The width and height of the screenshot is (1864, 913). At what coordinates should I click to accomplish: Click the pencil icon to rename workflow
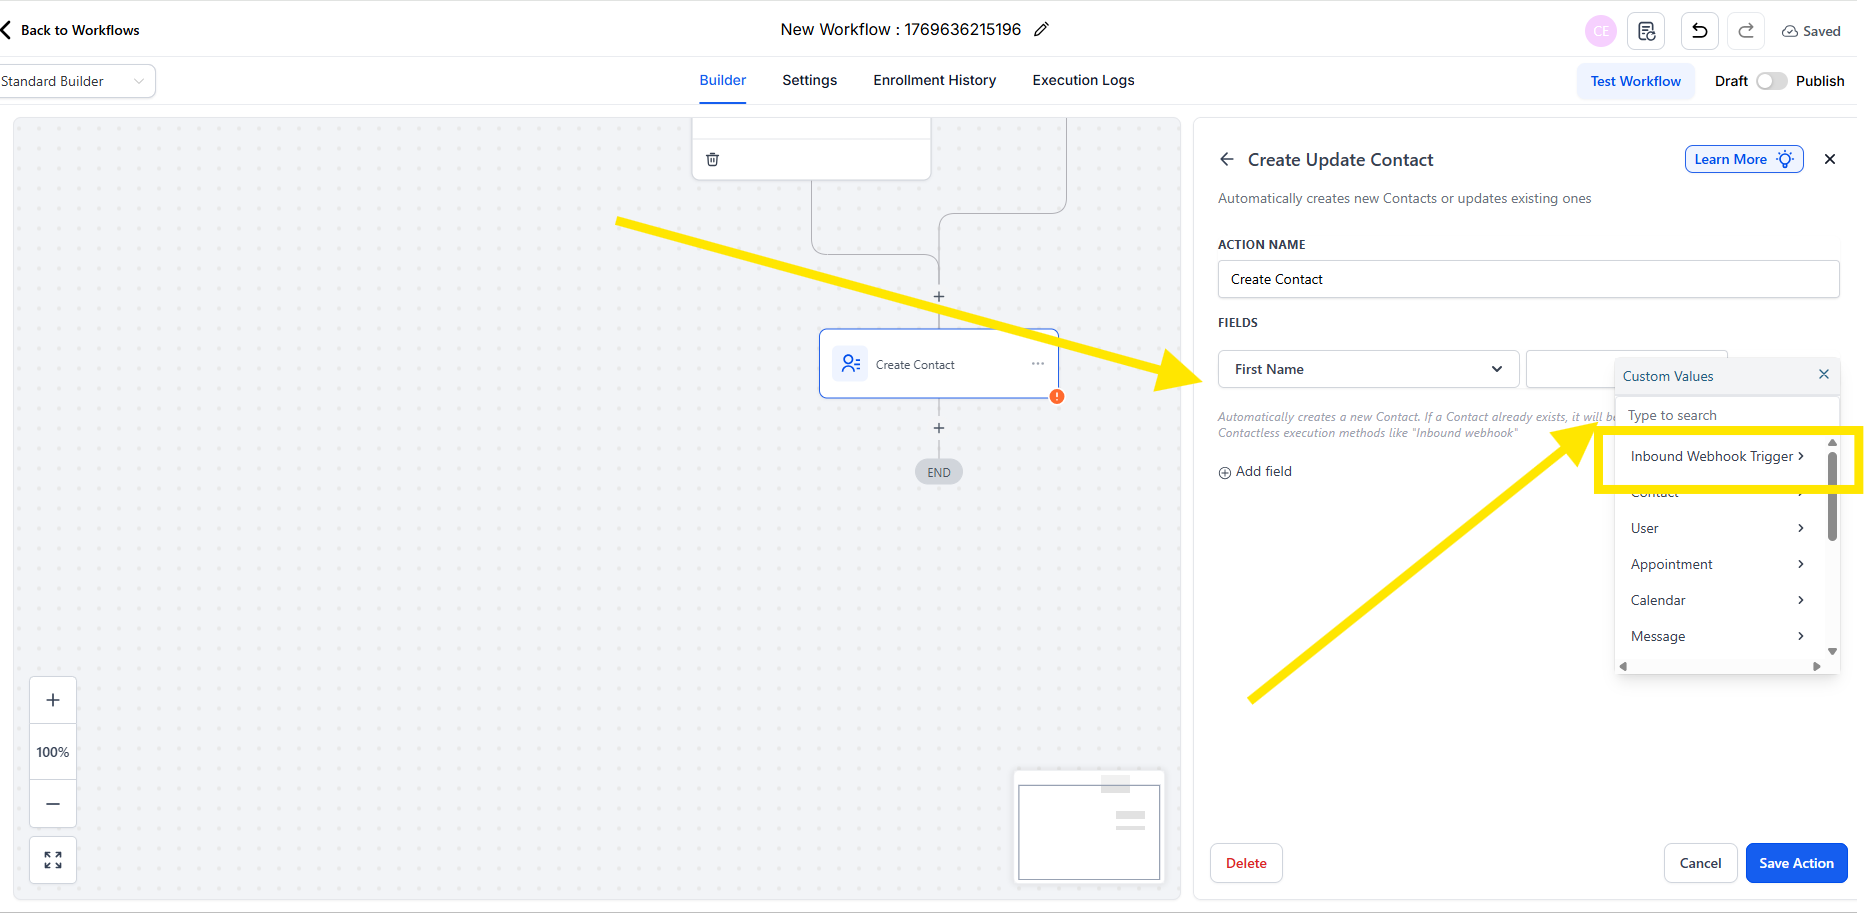click(1041, 30)
